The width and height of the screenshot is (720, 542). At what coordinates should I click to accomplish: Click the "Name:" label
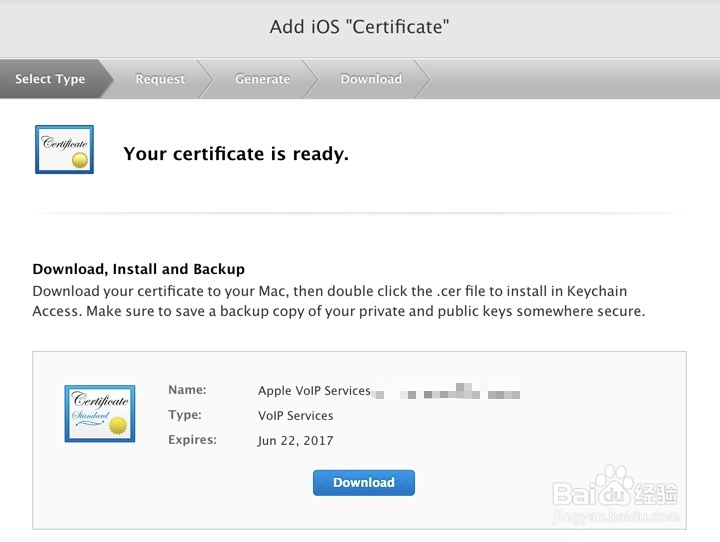[187, 390]
